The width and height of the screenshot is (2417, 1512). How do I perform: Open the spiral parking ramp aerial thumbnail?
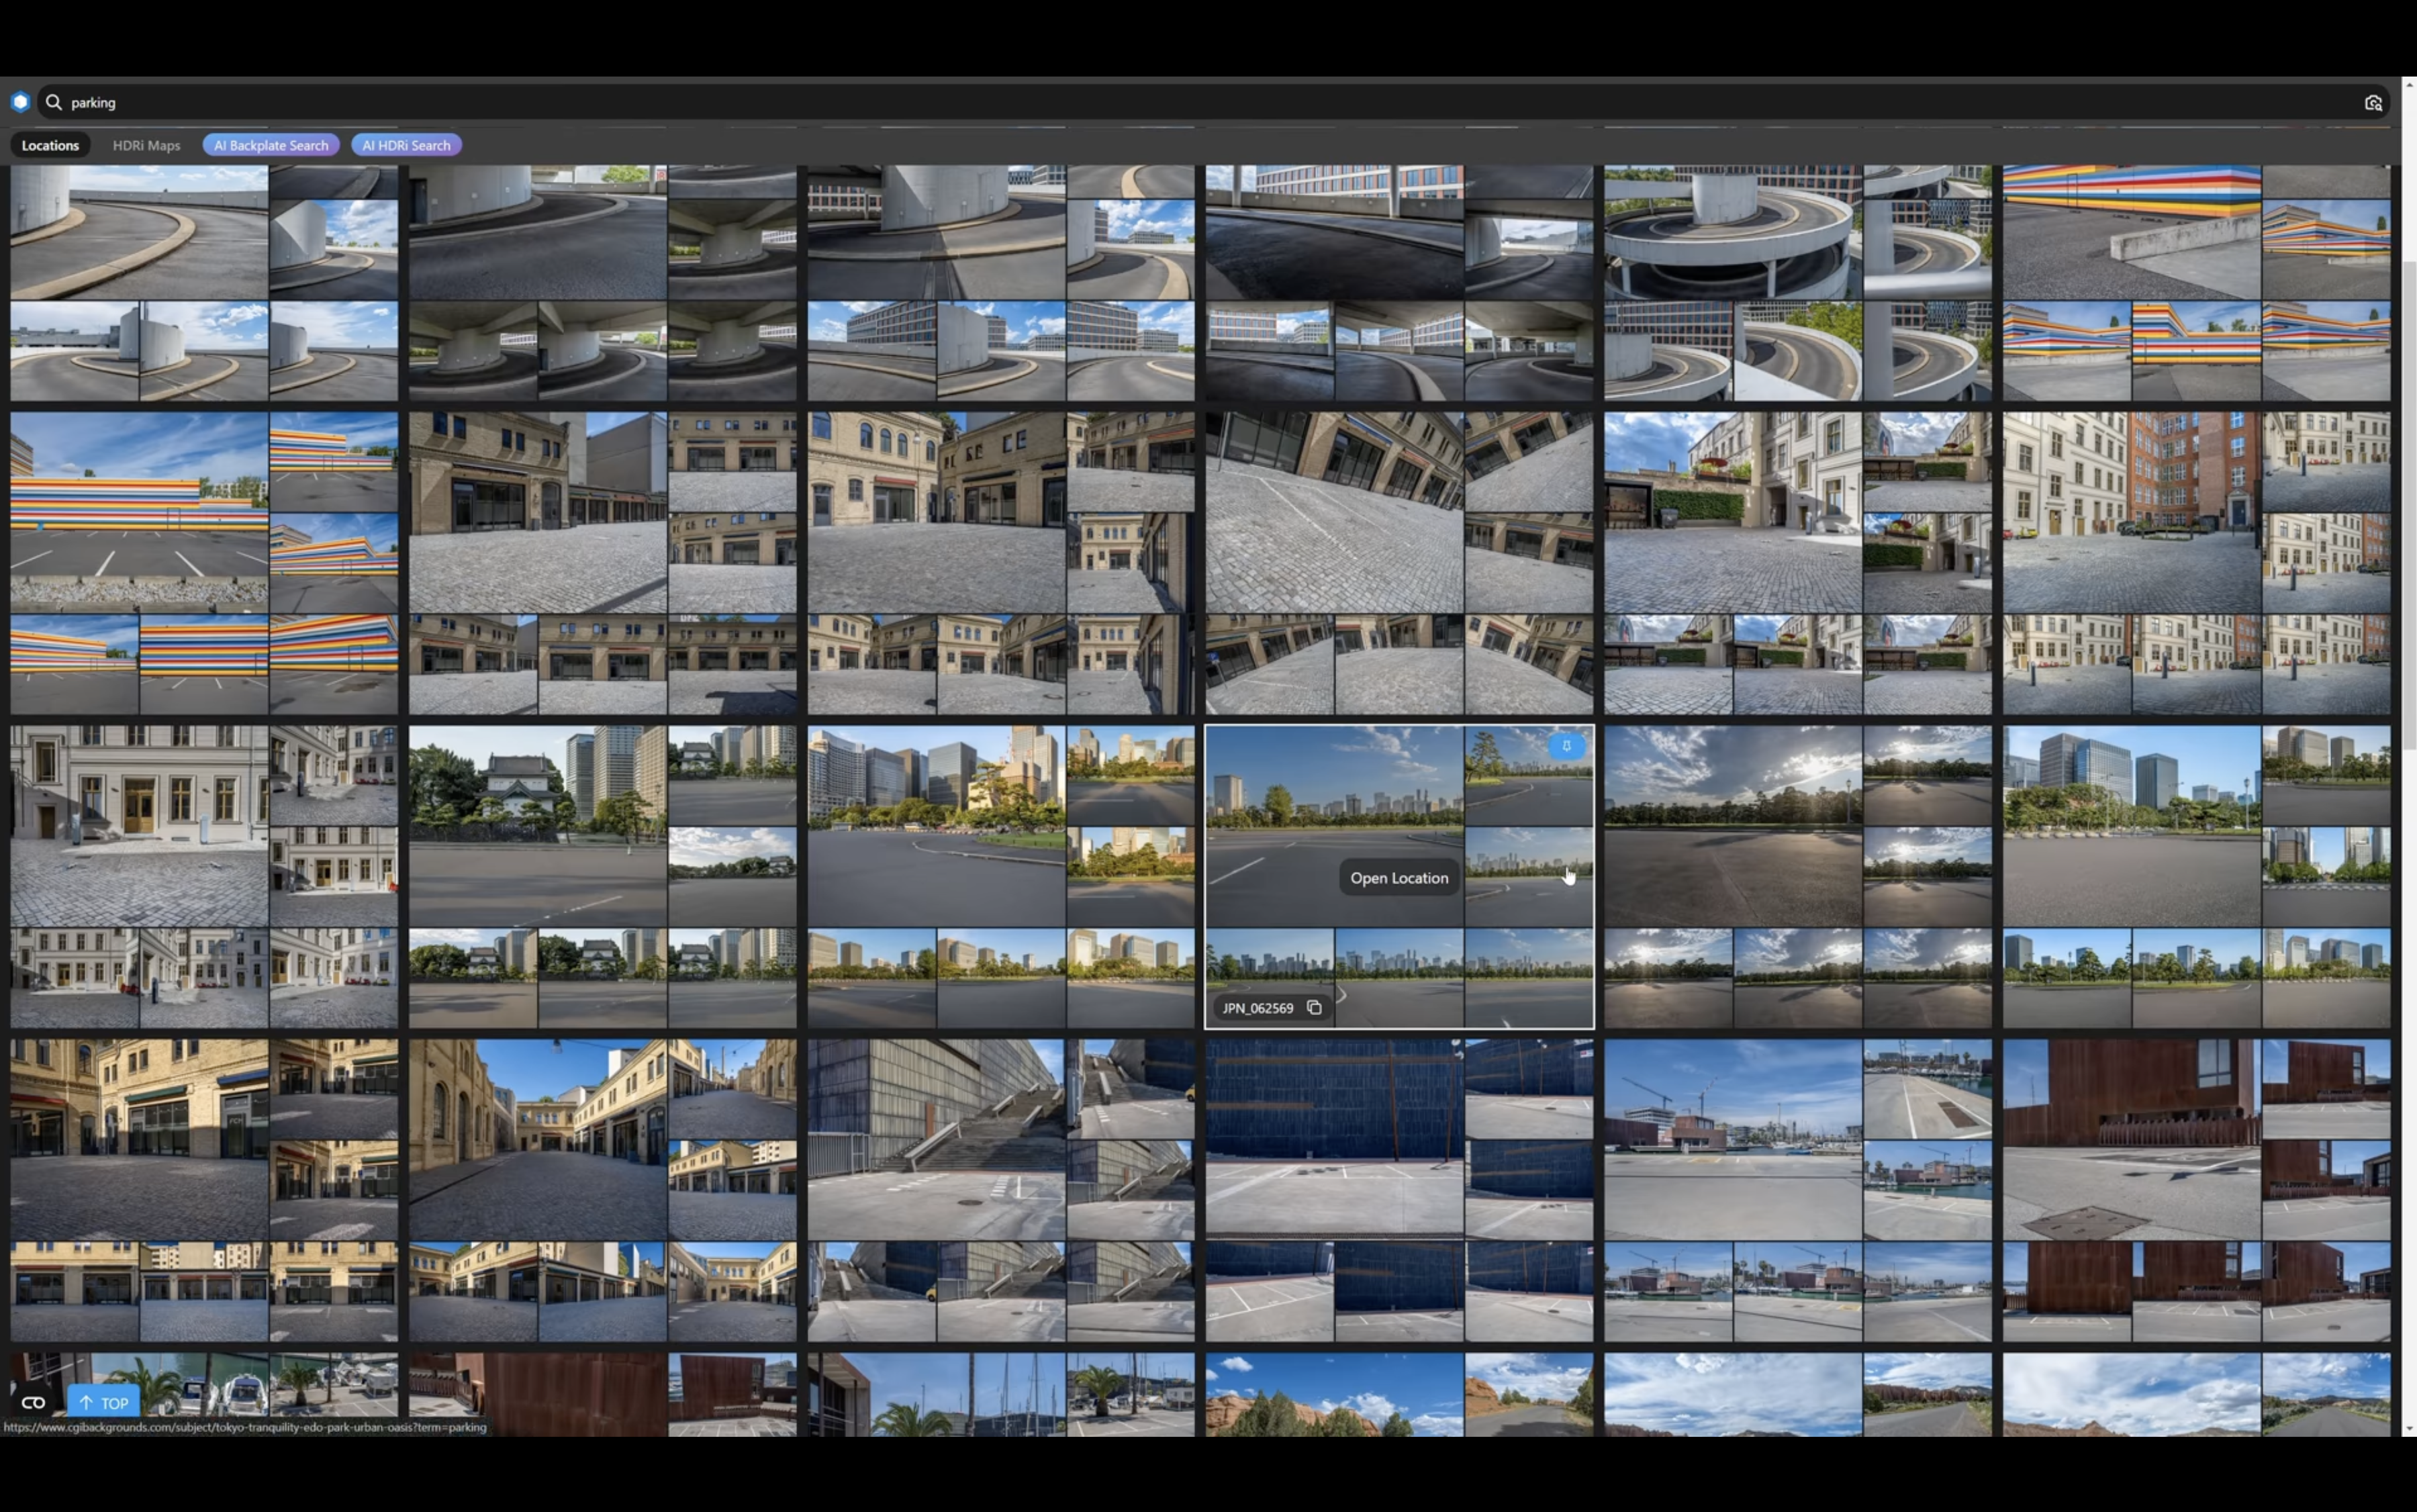click(1732, 232)
